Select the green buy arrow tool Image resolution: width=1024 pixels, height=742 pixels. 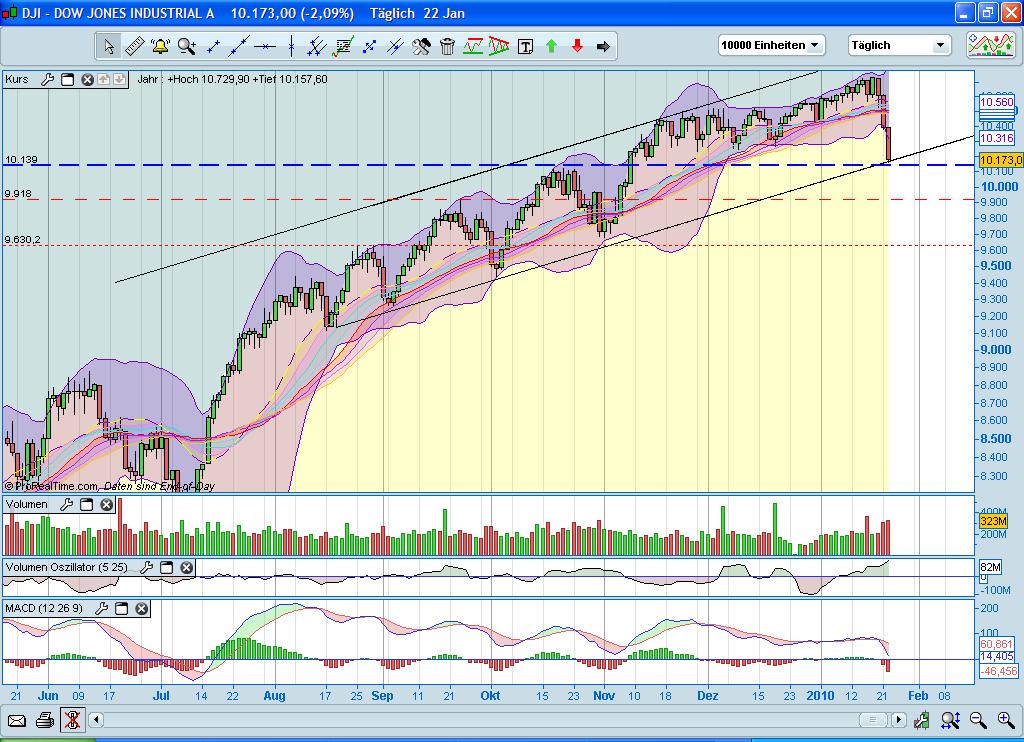pyautogui.click(x=551, y=46)
